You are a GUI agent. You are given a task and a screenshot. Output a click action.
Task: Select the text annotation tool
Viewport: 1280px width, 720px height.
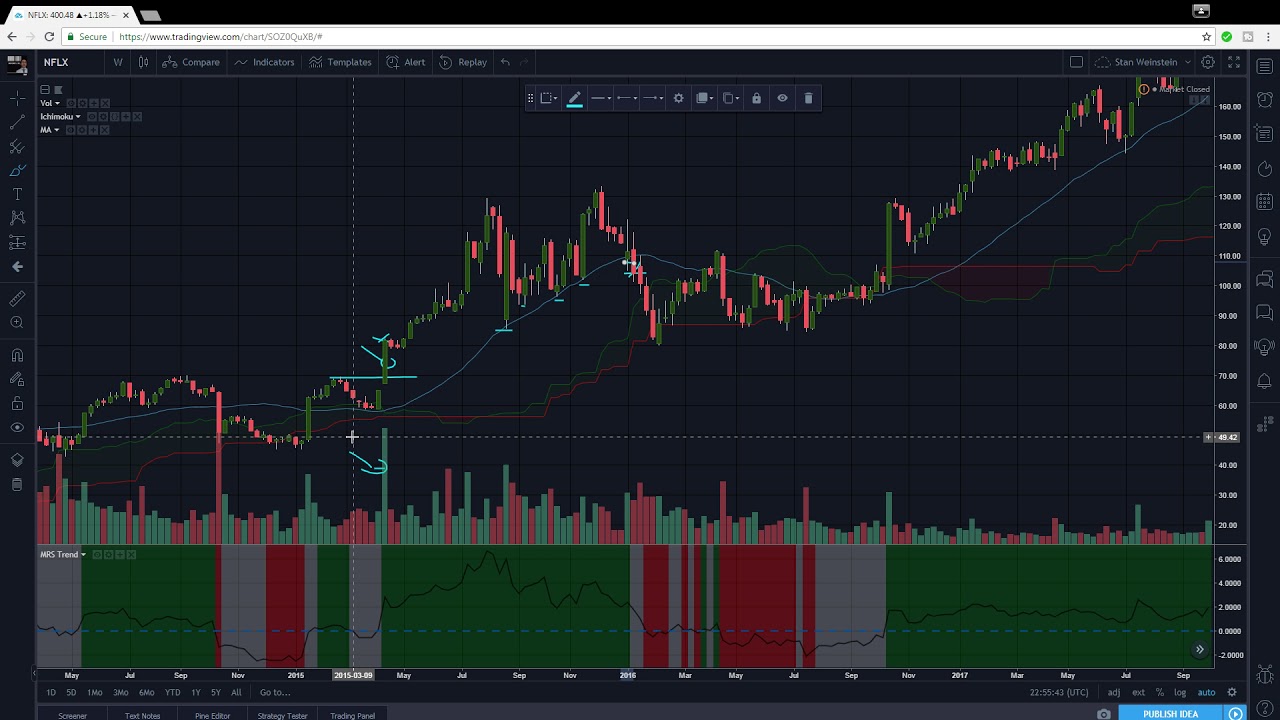[x=17, y=194]
